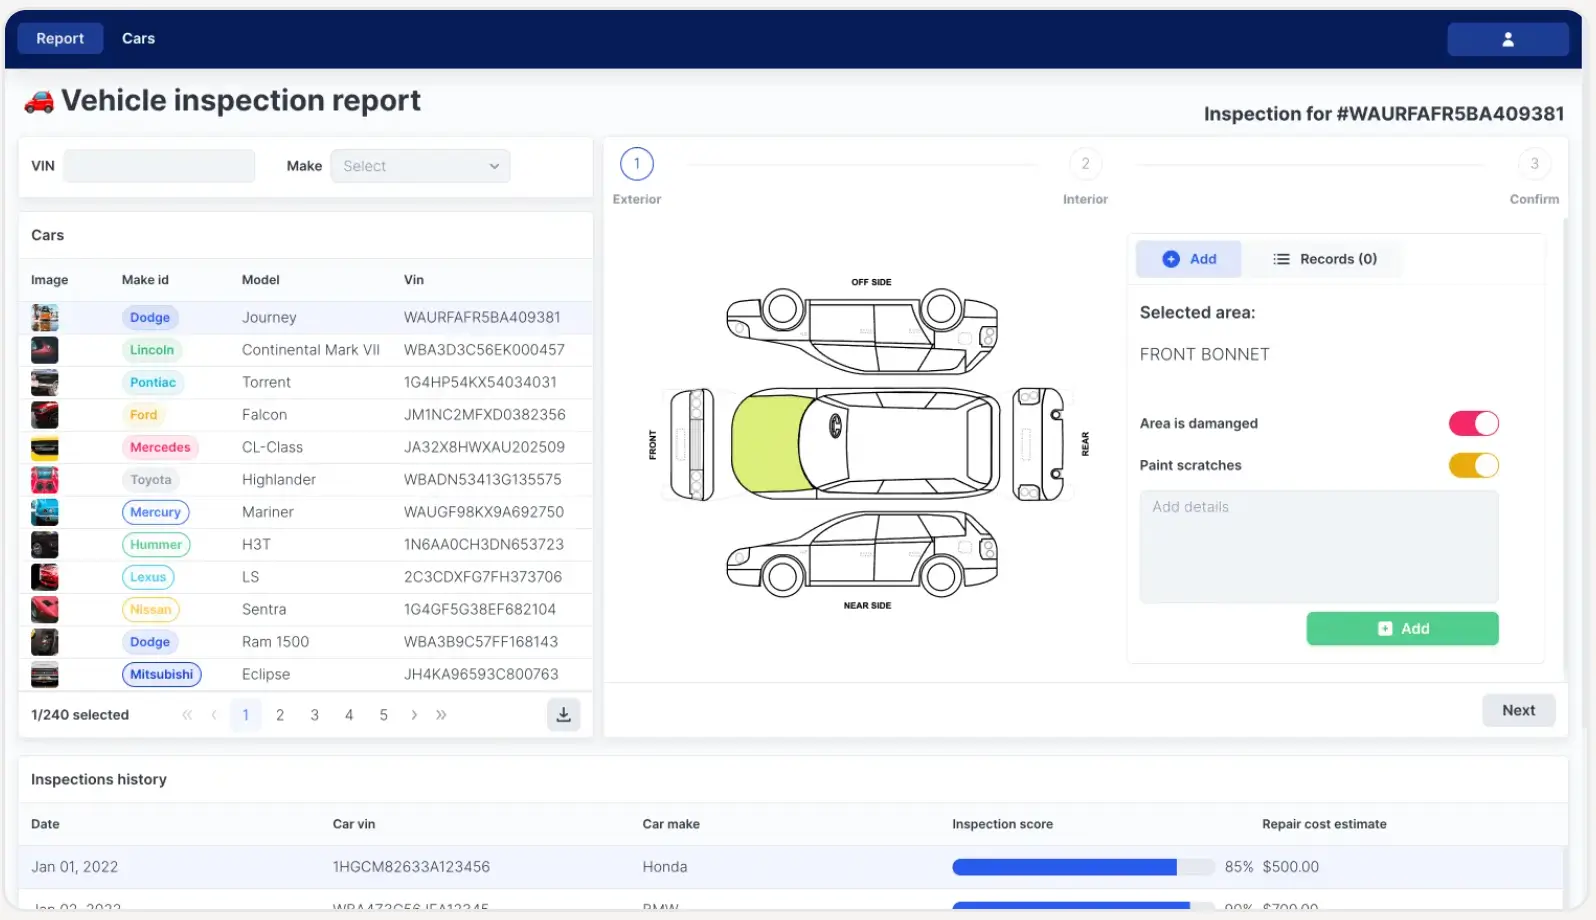Open the Report tab in navbar
1596x920 pixels.
[60, 38]
